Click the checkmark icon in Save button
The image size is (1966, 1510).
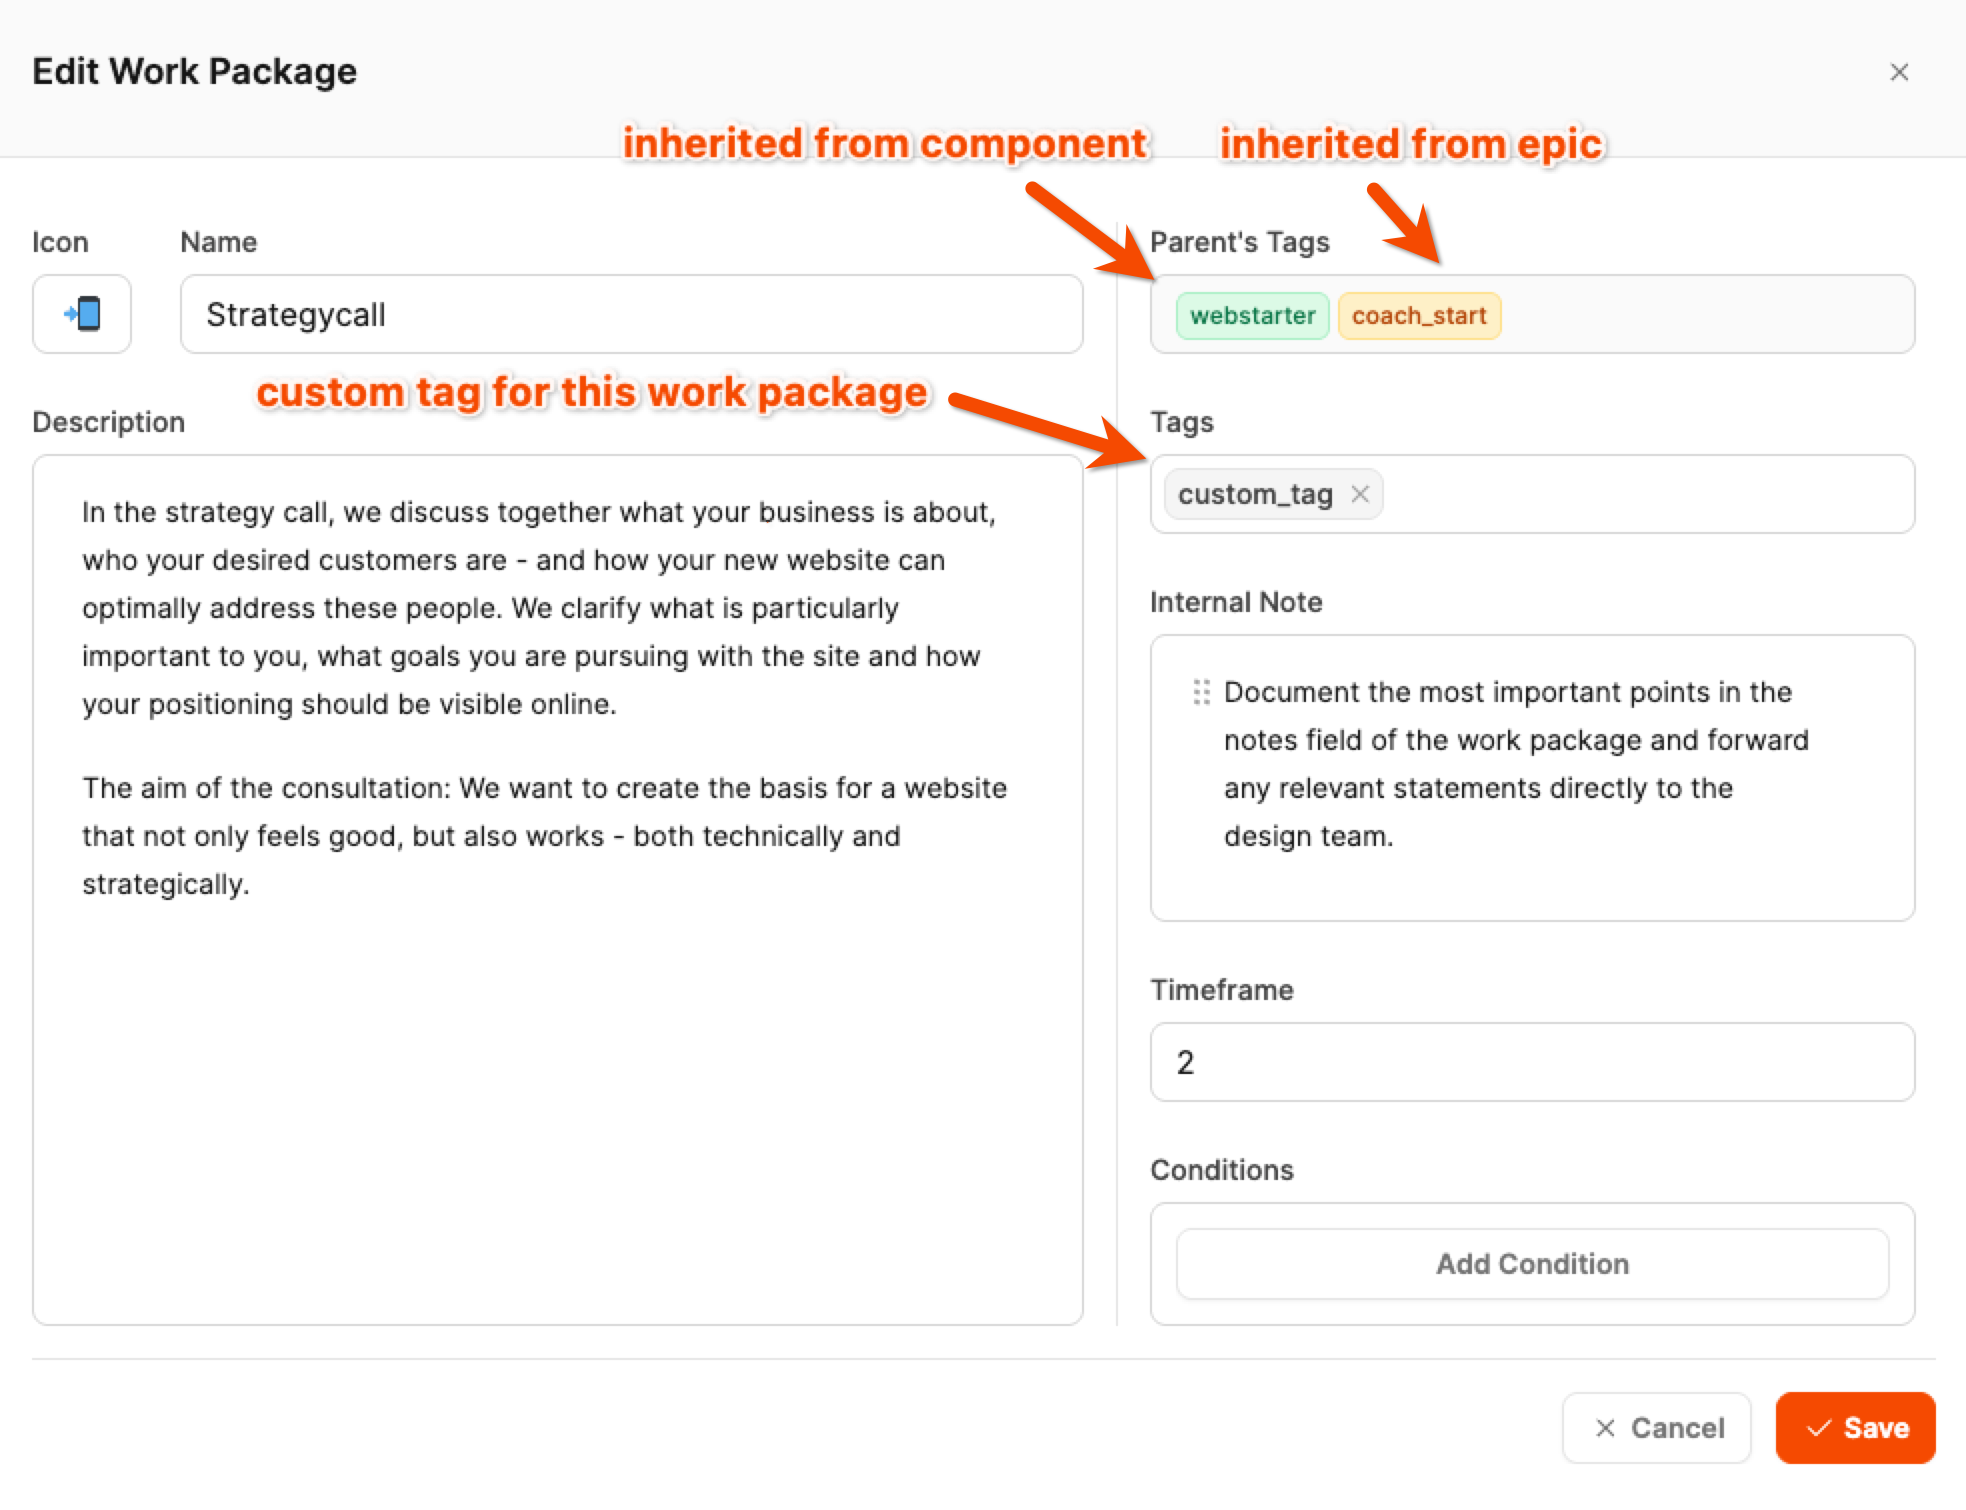(1818, 1428)
